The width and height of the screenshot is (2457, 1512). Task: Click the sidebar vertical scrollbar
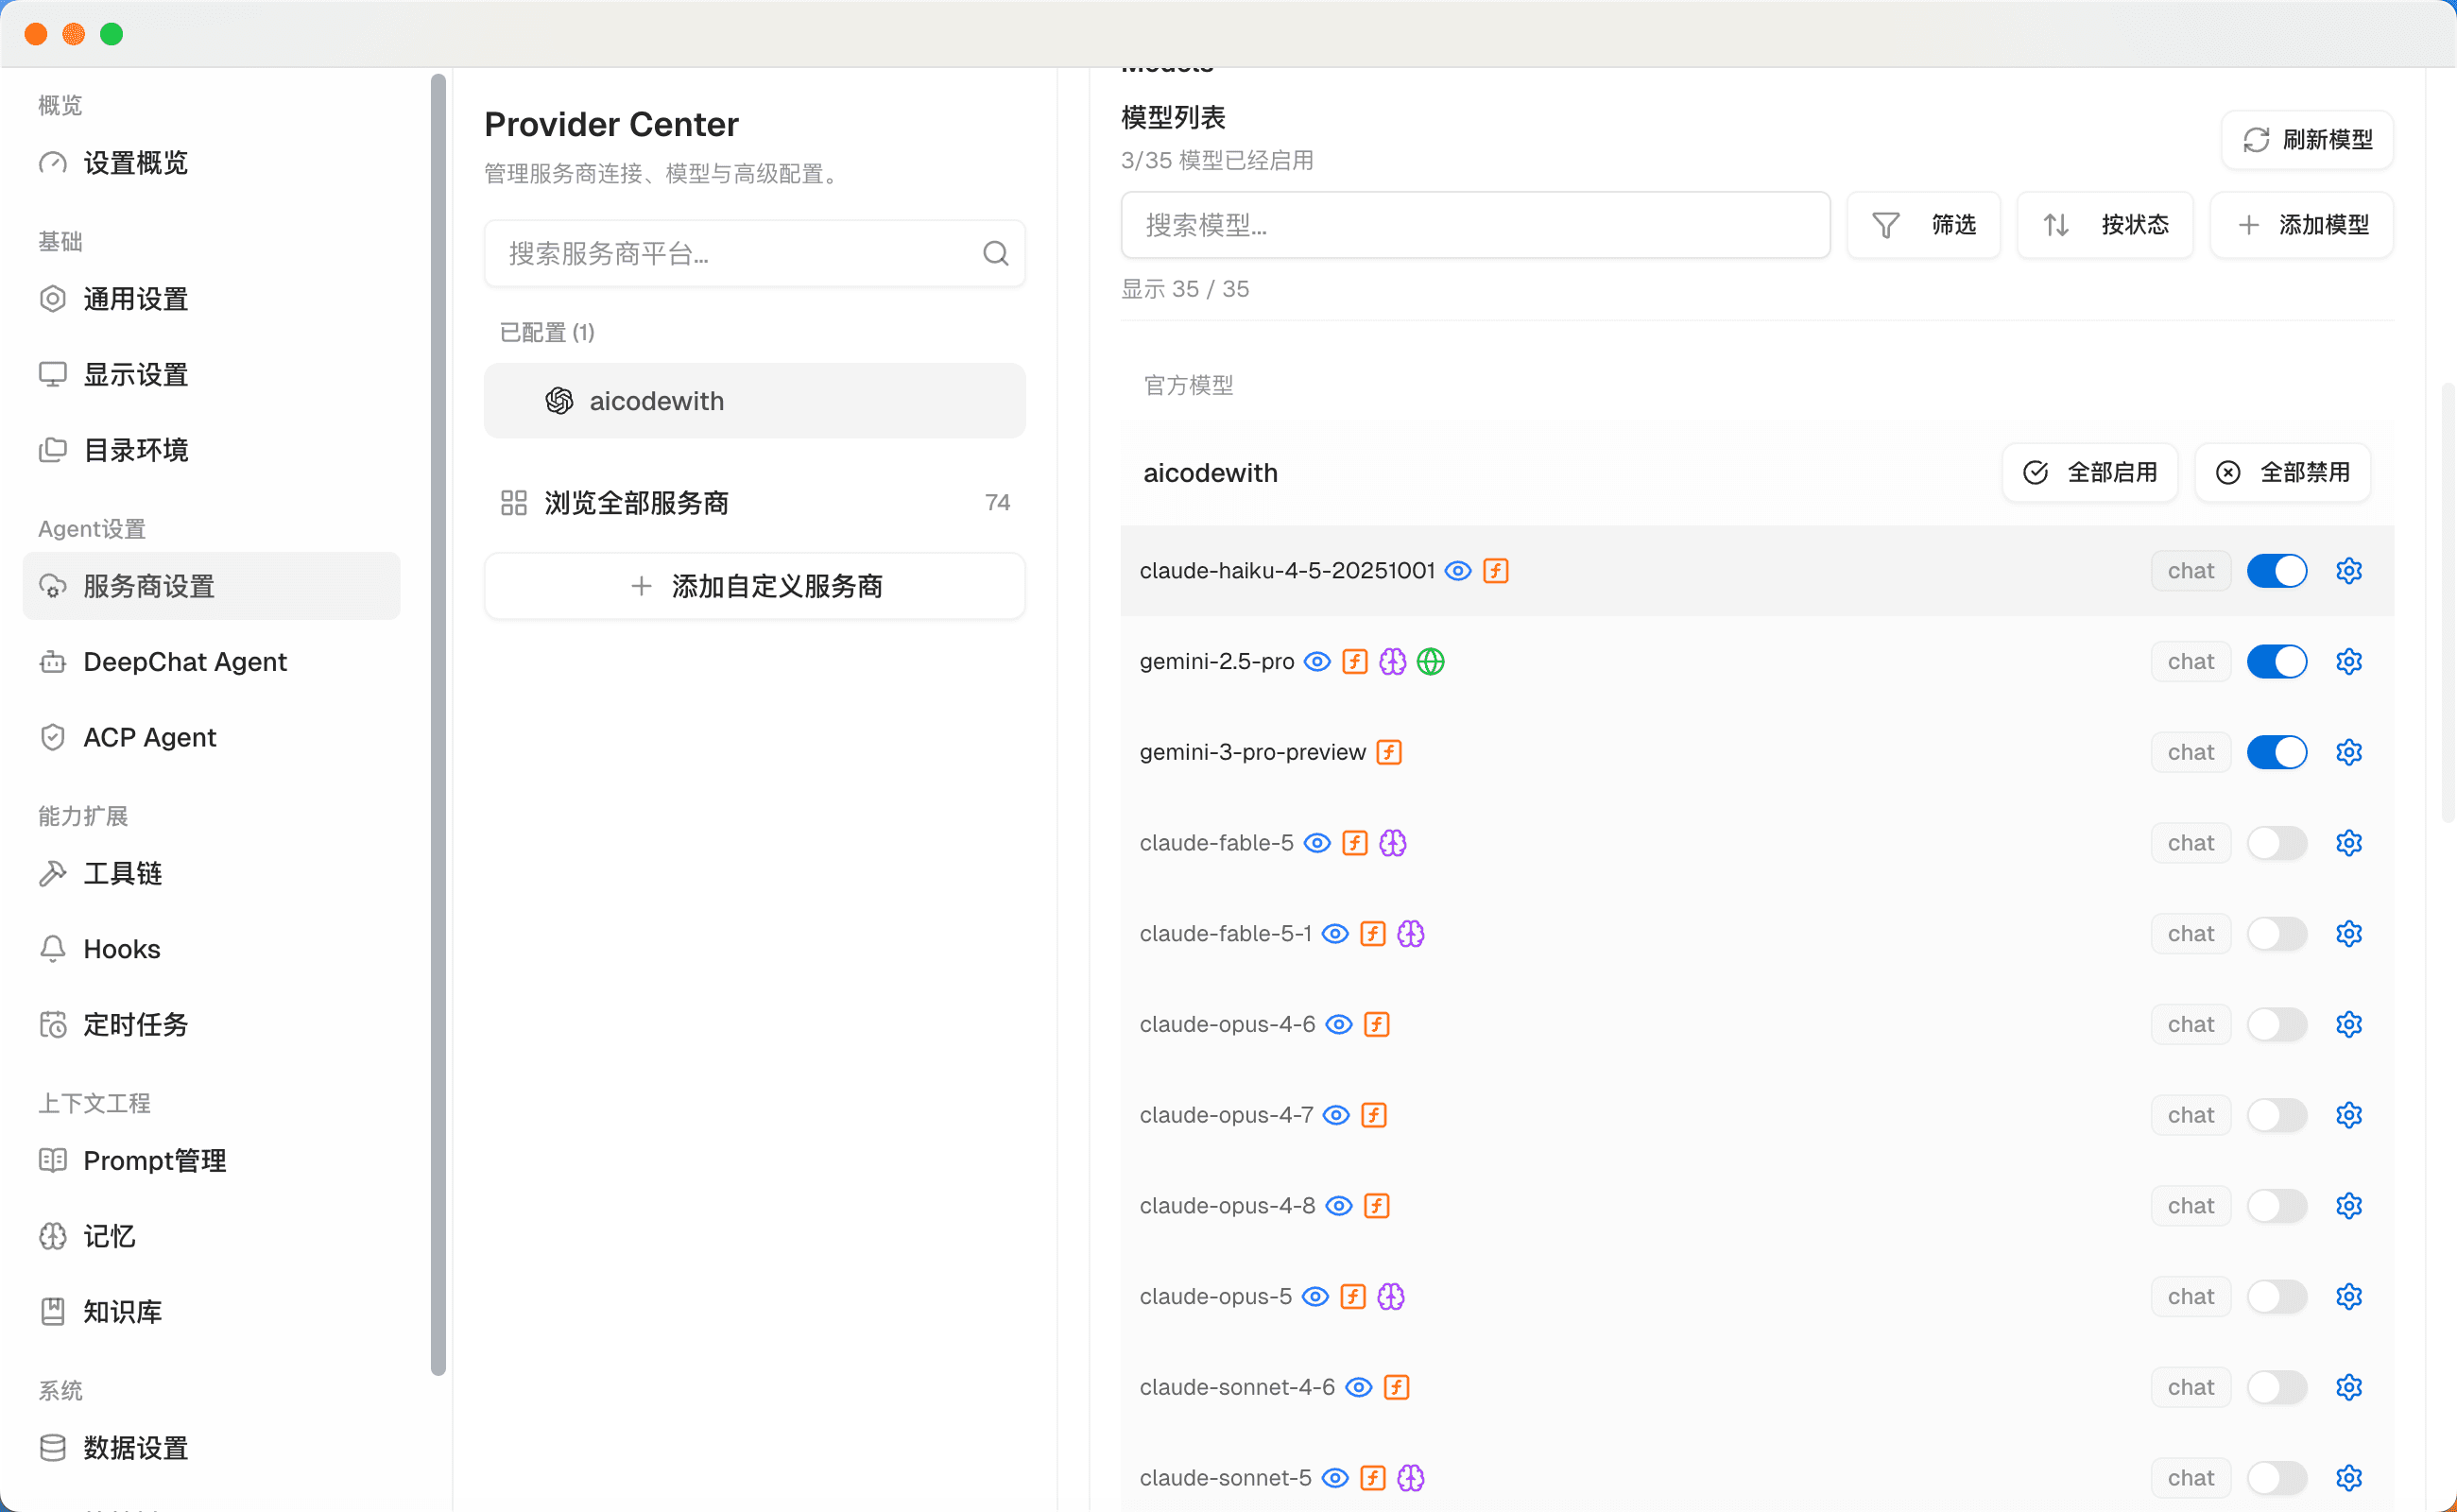(438, 725)
